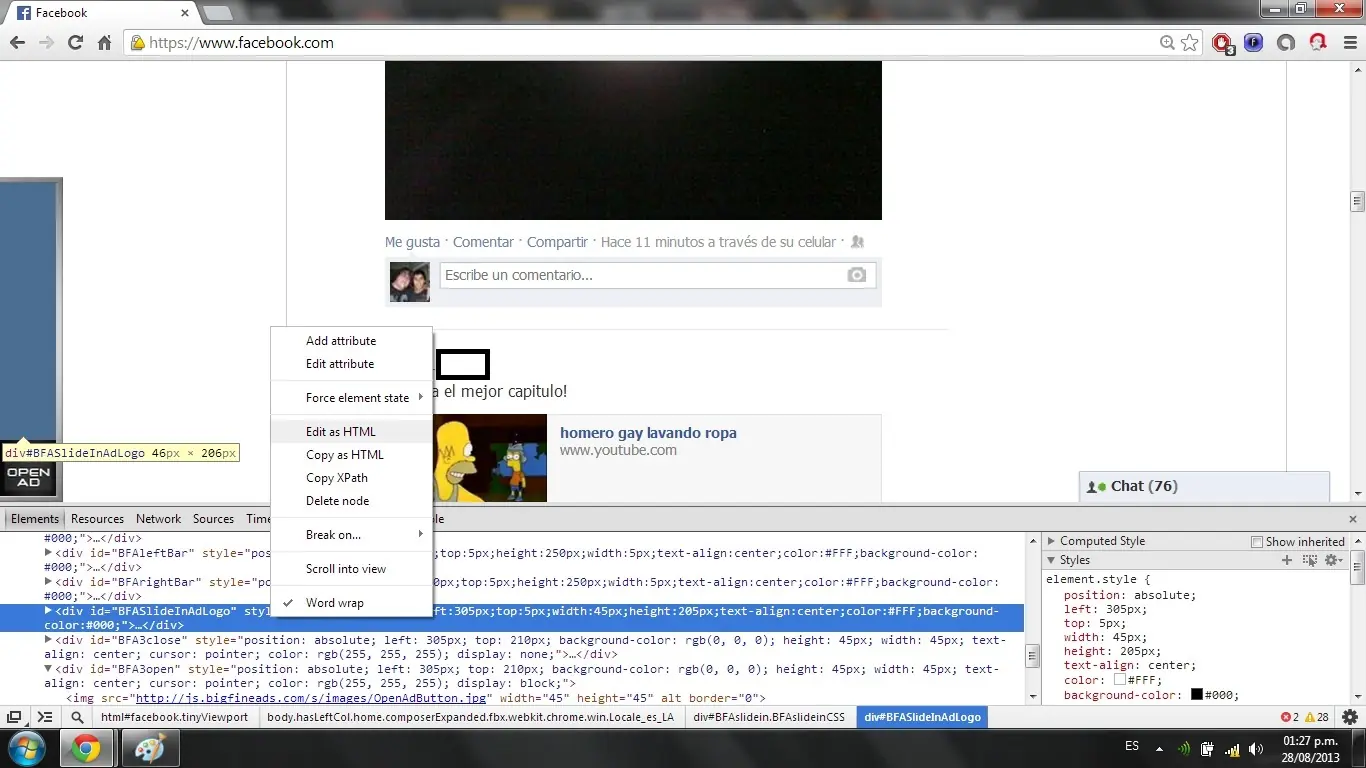Expand the BFAleftBar div node
The width and height of the screenshot is (1366, 768).
click(x=48, y=553)
